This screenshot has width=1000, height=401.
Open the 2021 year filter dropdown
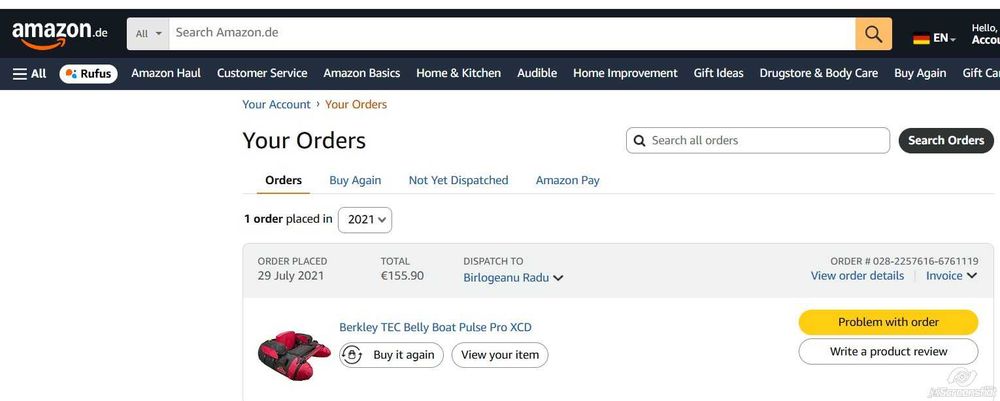point(365,220)
